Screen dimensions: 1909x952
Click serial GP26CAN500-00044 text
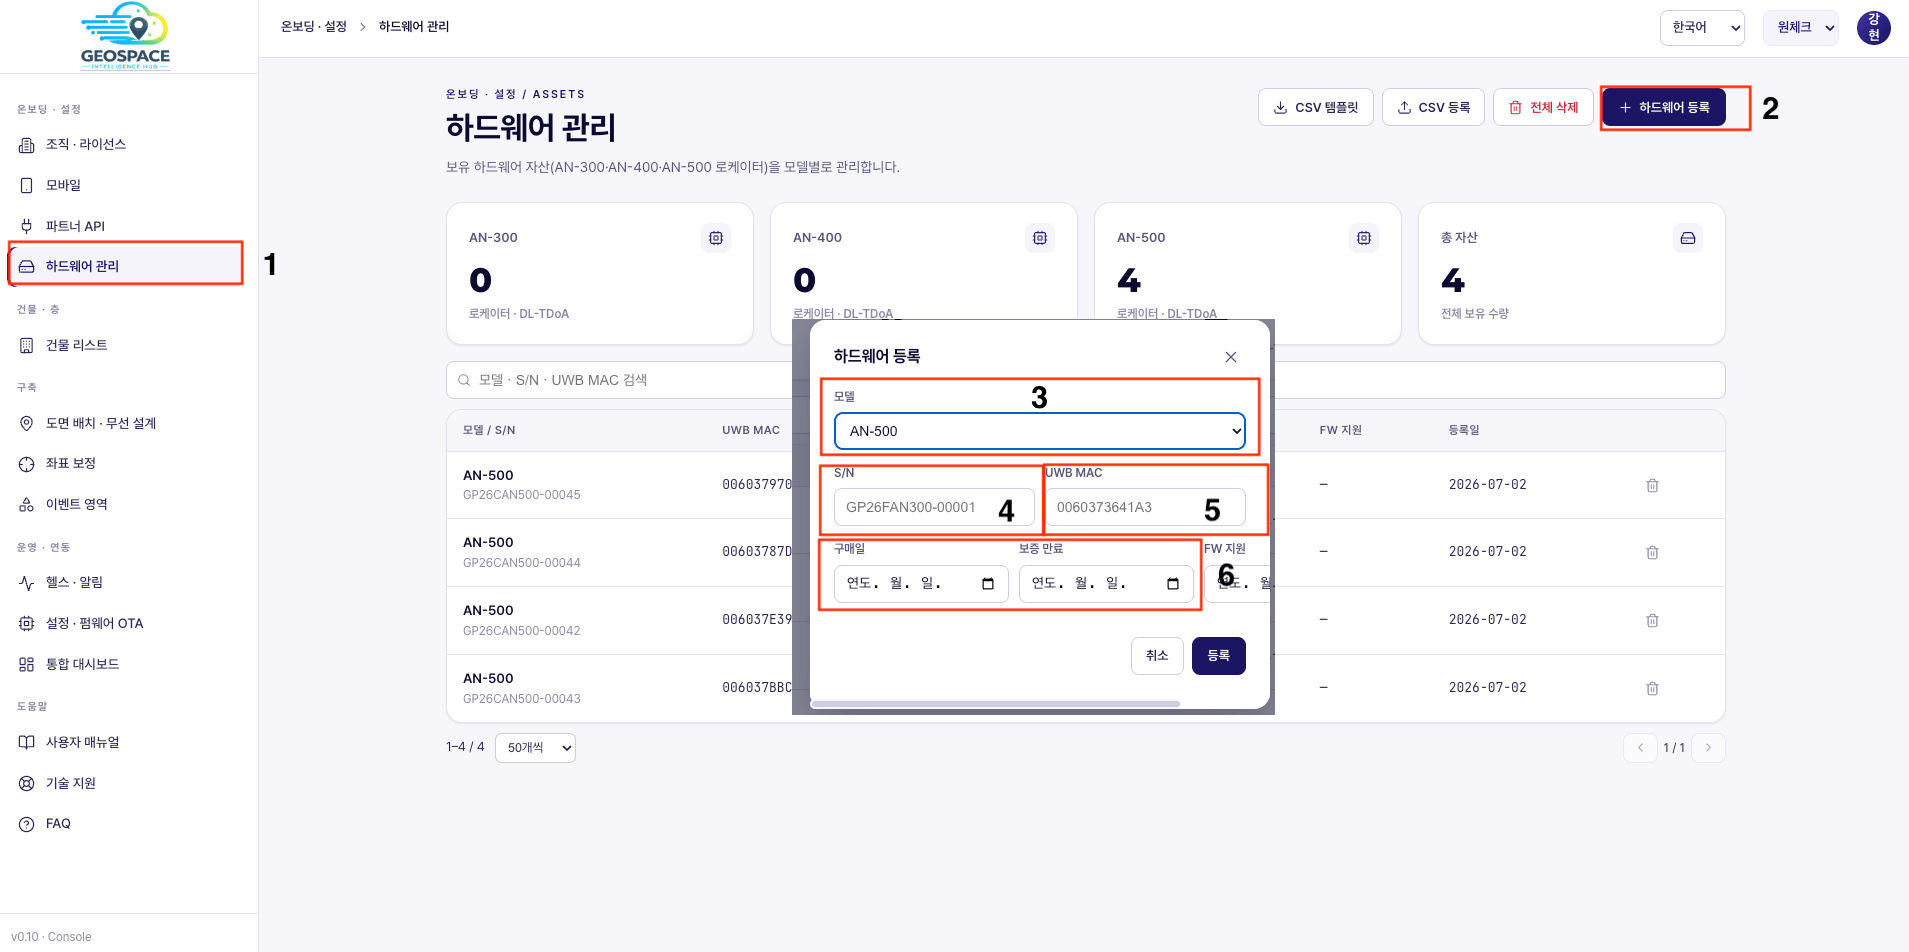click(522, 563)
